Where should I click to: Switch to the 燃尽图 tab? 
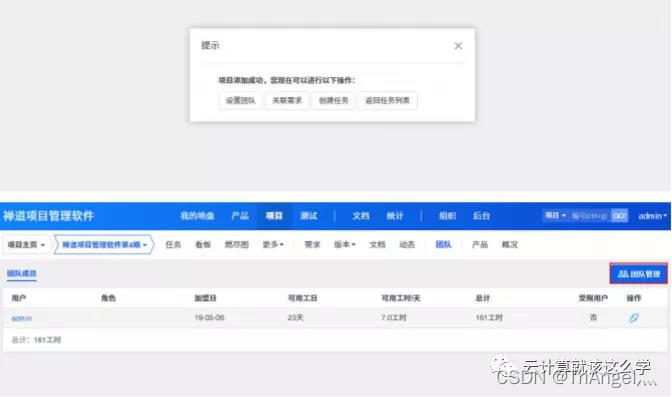237,244
